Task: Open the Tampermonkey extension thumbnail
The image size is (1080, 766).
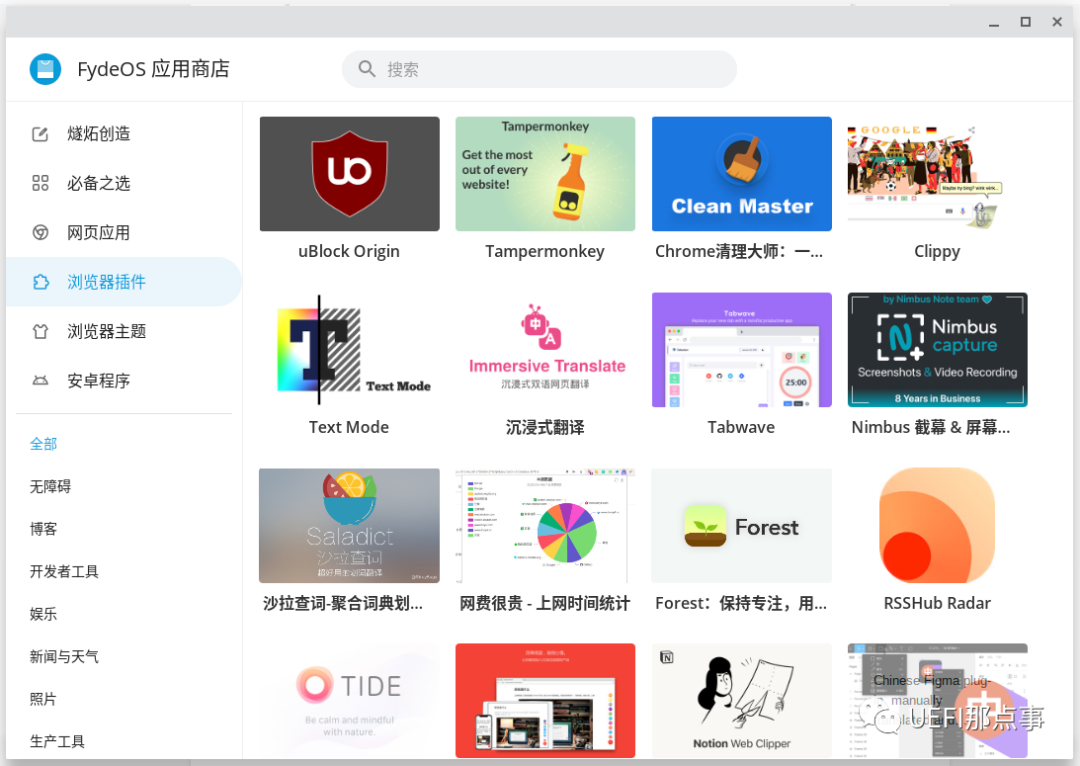Action: (545, 174)
